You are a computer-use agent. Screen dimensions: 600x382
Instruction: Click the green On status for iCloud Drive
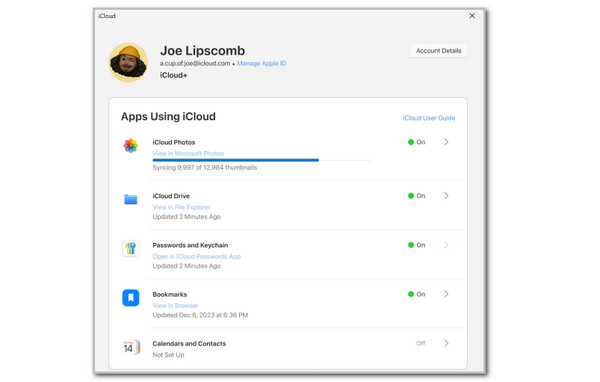416,196
